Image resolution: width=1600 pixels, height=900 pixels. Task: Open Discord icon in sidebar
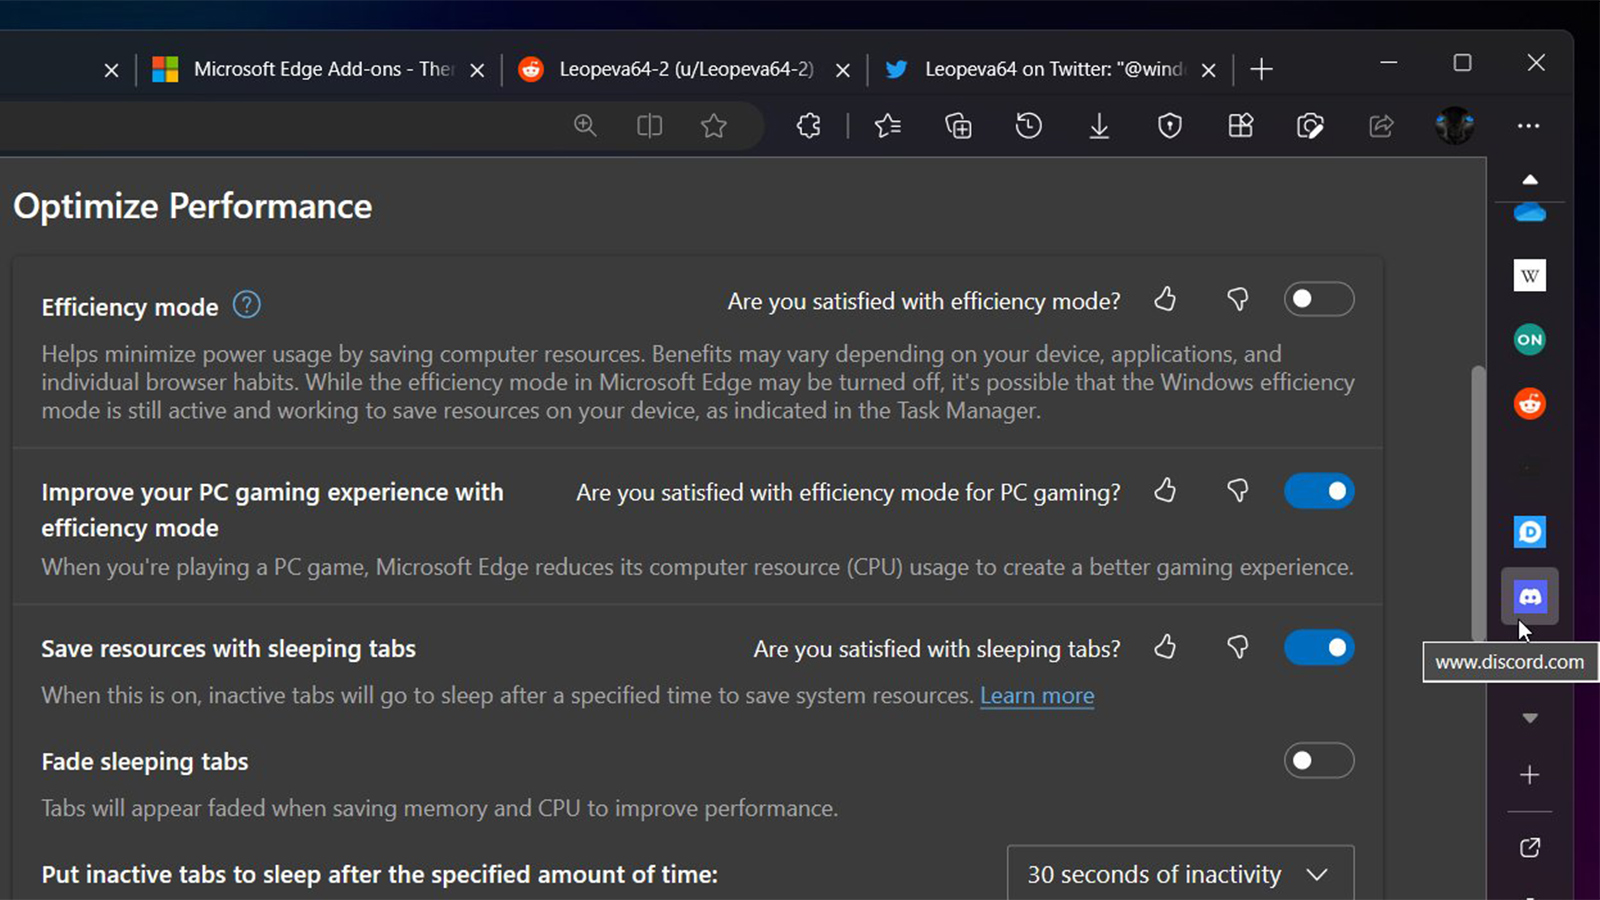click(x=1530, y=597)
